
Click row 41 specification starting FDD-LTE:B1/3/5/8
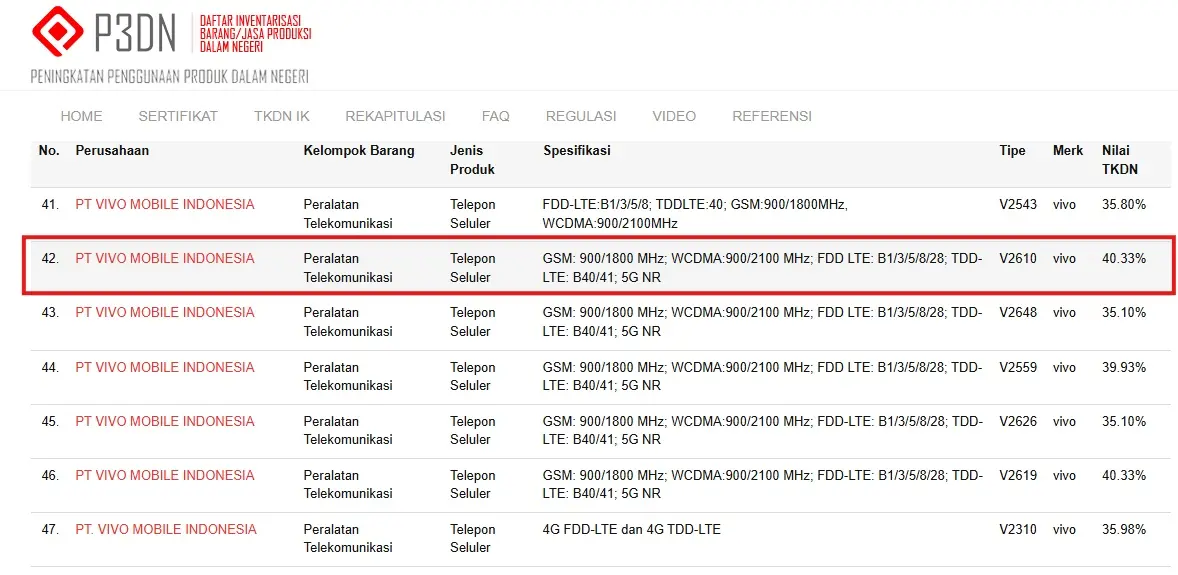695,214
